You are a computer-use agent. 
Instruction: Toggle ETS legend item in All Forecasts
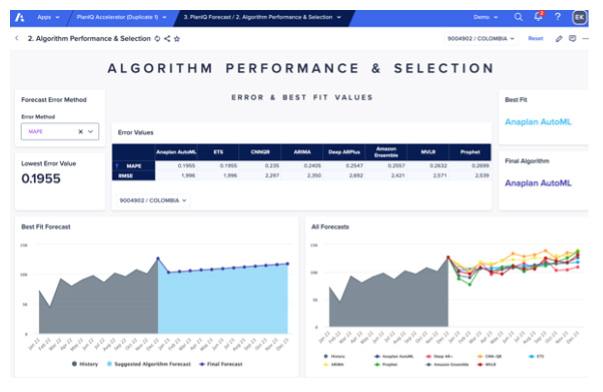(536, 357)
